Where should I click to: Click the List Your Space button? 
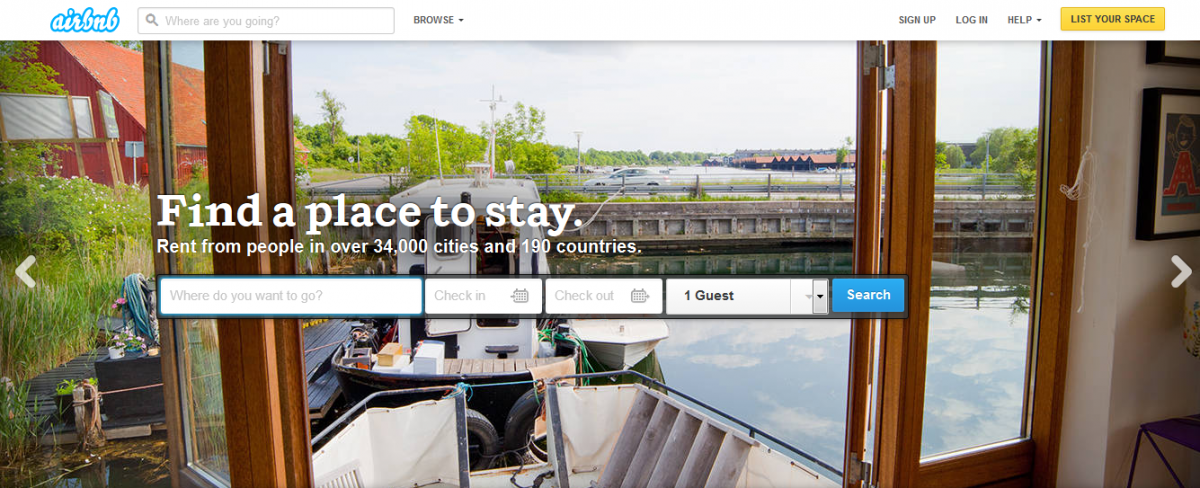click(x=1112, y=19)
